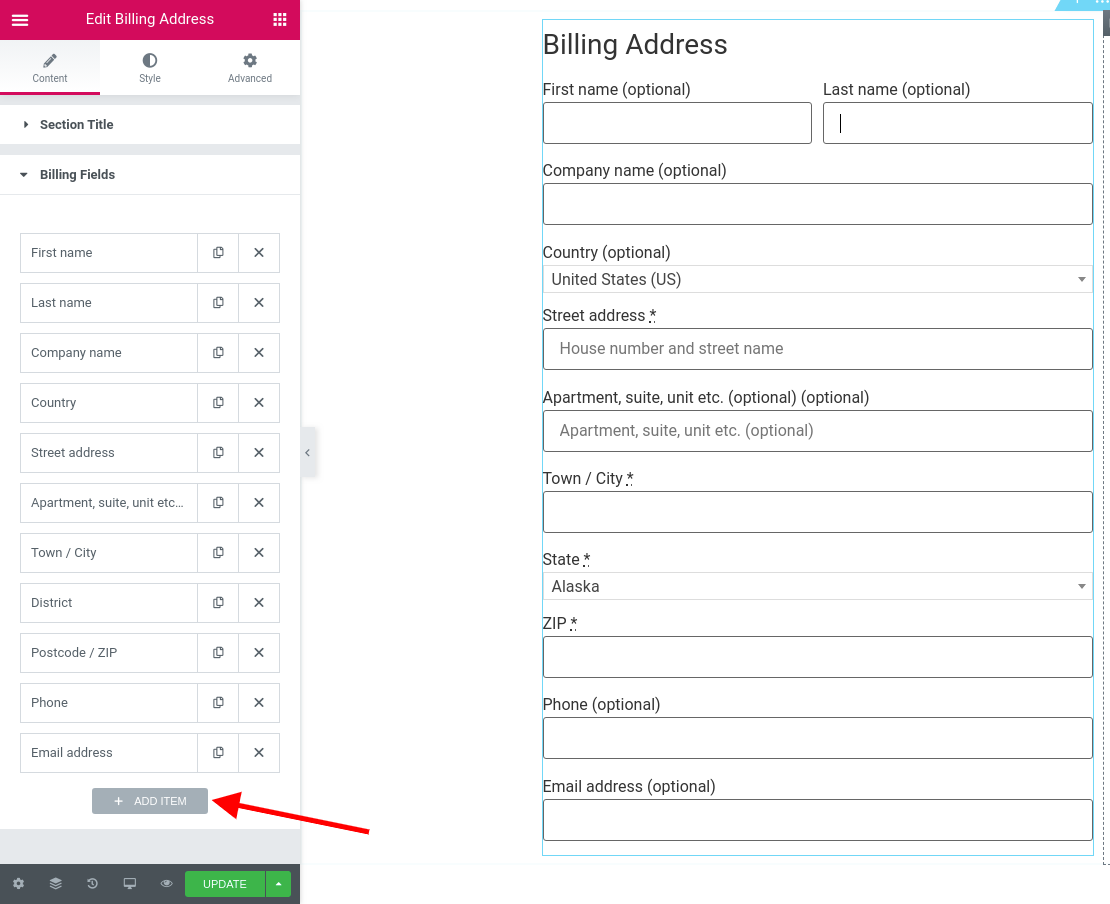This screenshot has width=1110, height=904.
Task: Duplicate the Street address field item
Action: (x=218, y=453)
